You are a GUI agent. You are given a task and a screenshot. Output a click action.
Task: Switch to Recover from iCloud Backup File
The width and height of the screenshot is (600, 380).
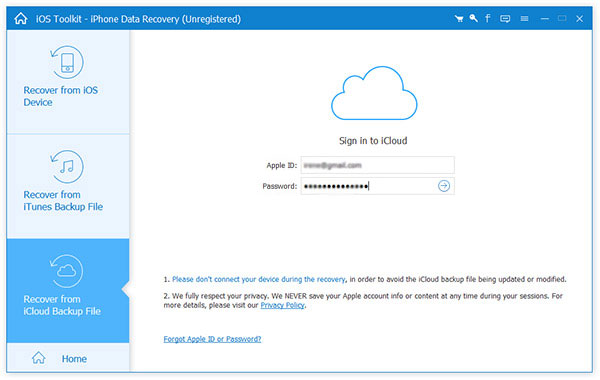tap(68, 290)
